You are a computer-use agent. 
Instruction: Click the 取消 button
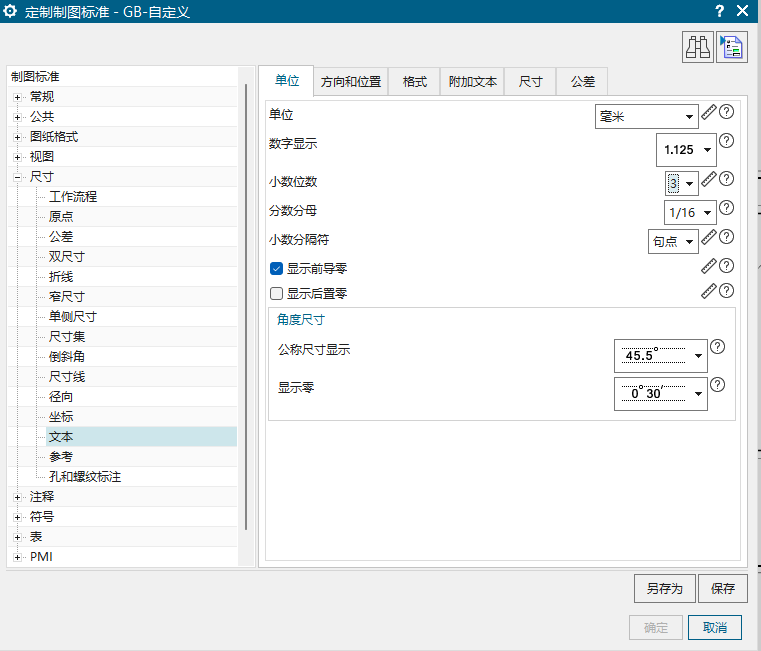click(714, 627)
